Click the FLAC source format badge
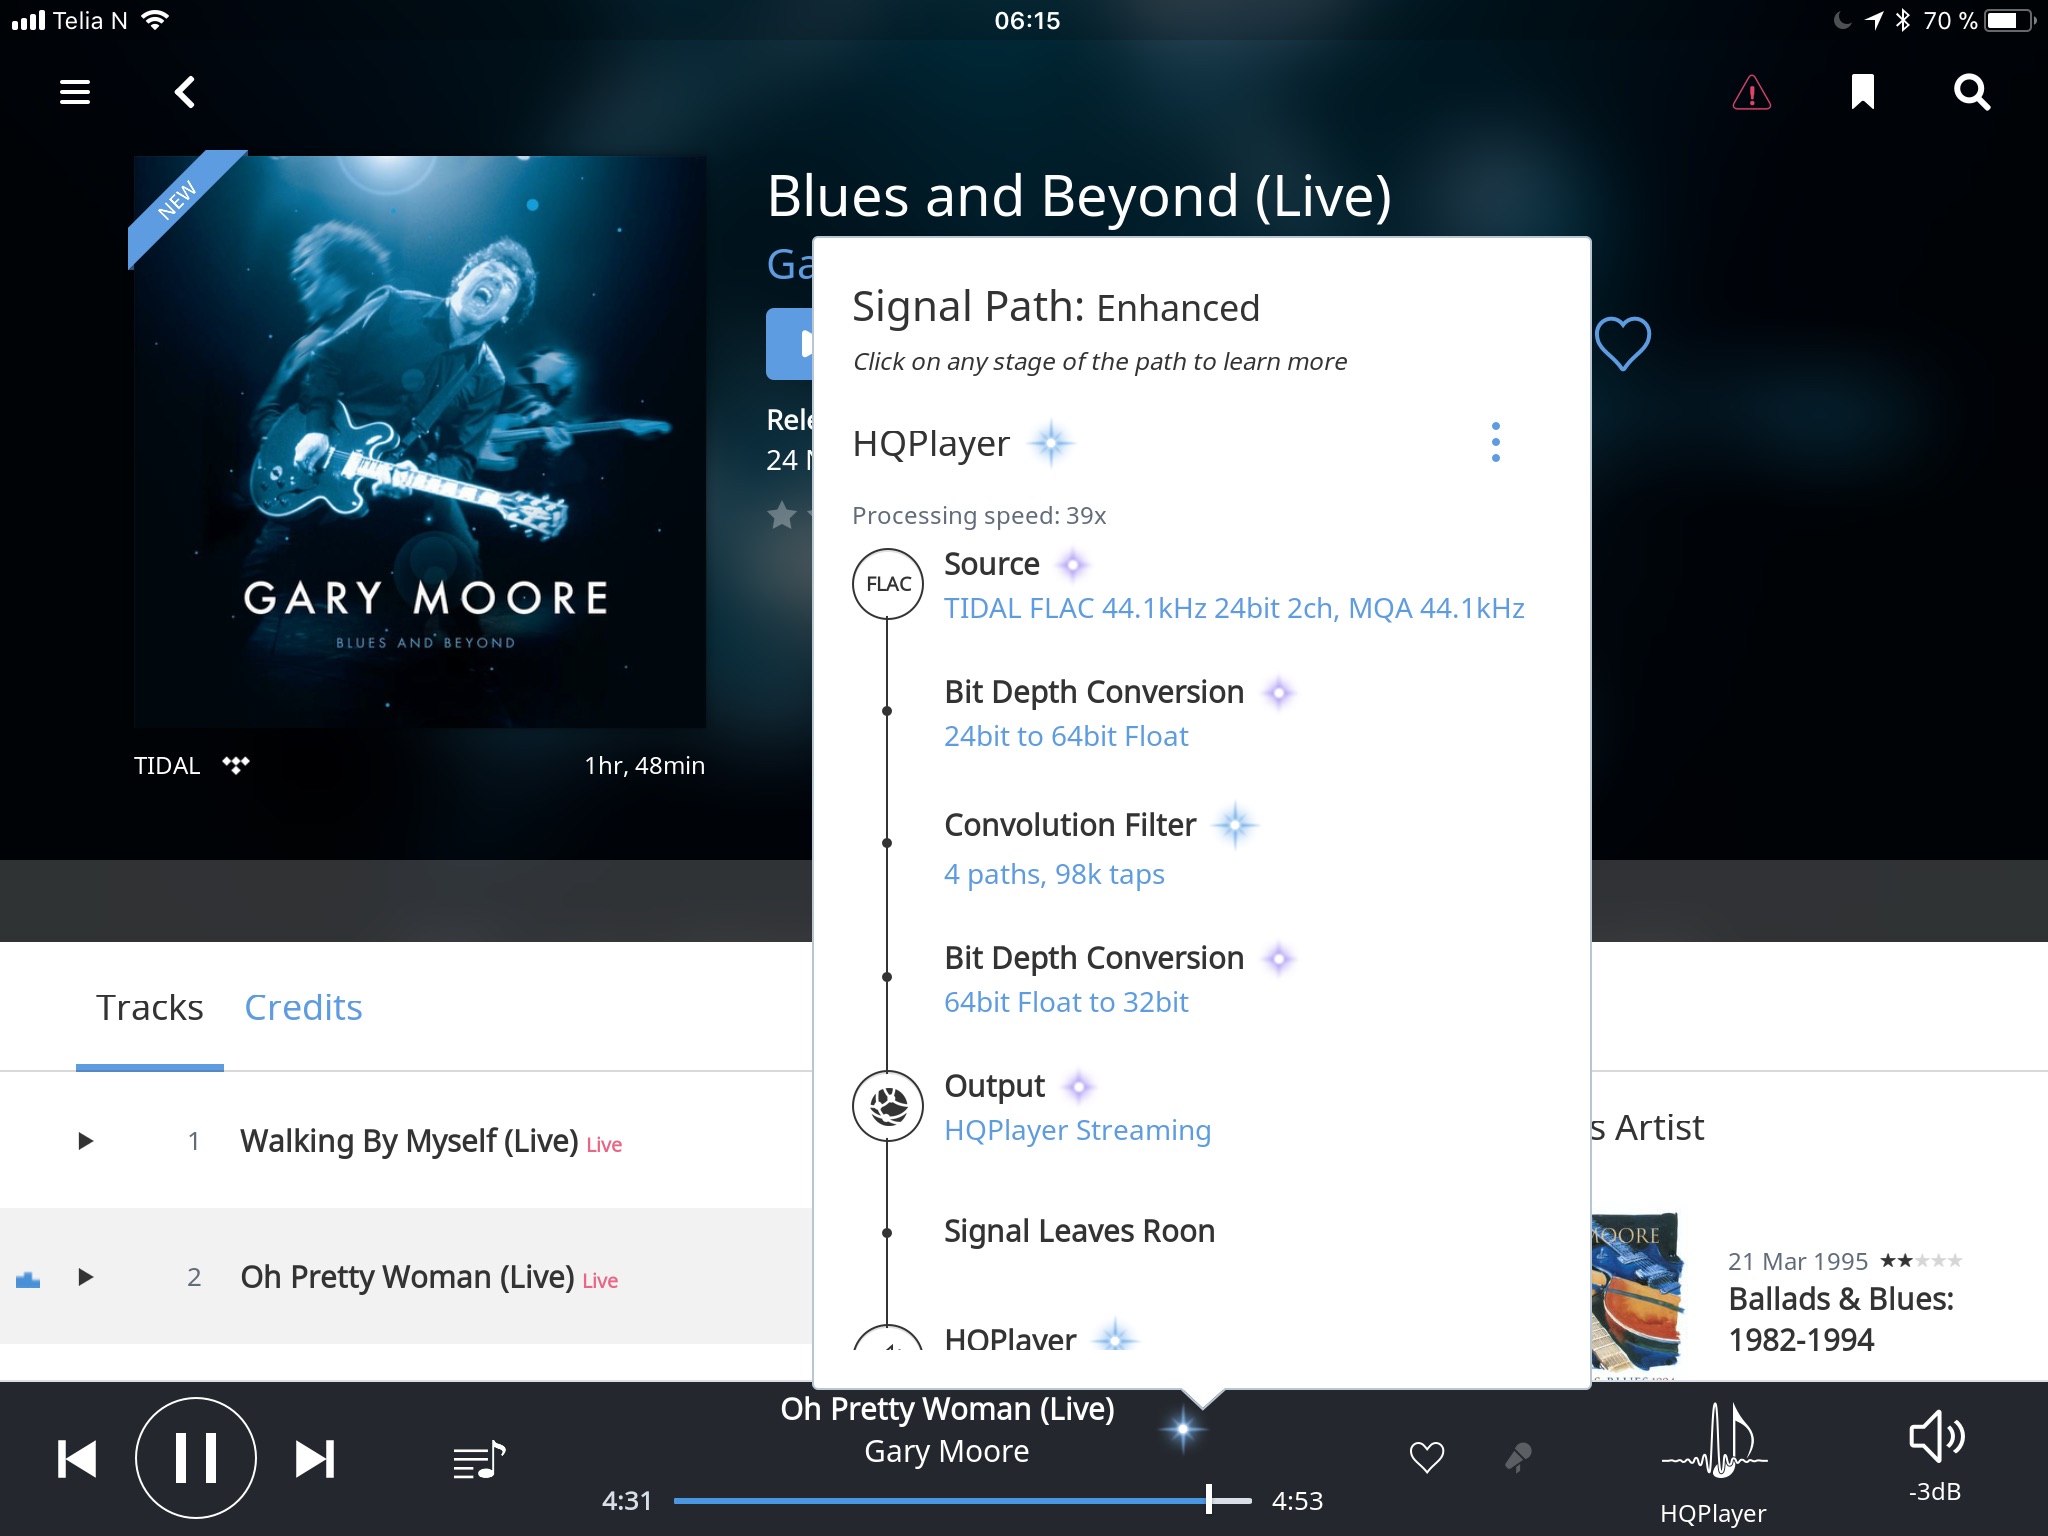This screenshot has height=1536, width=2048. click(x=888, y=584)
